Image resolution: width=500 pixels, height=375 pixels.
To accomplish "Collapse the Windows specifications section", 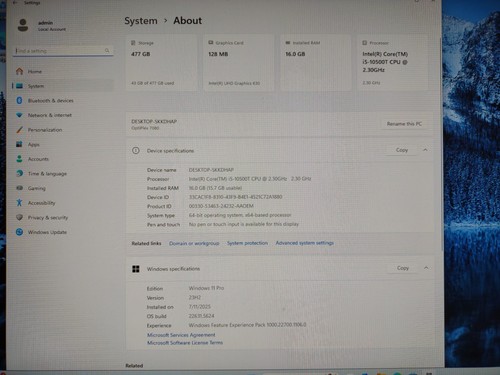I will 426,268.
